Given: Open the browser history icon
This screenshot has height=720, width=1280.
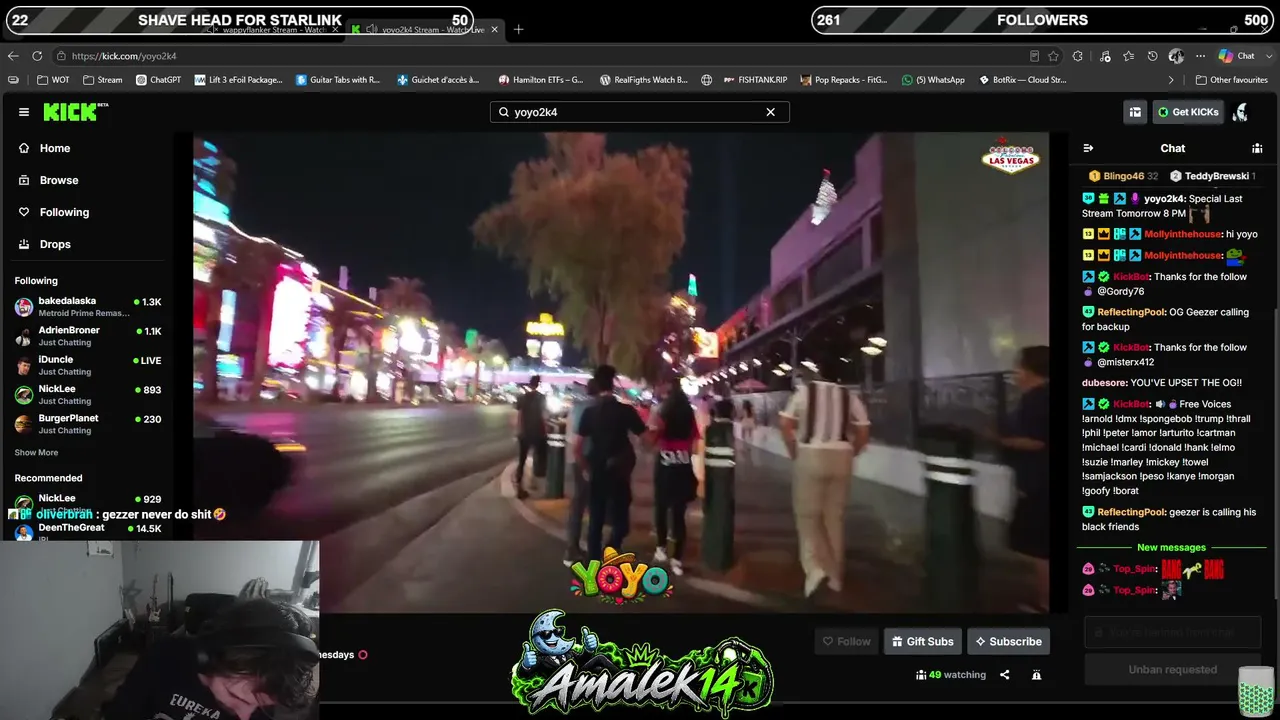Looking at the screenshot, I should click(1153, 56).
